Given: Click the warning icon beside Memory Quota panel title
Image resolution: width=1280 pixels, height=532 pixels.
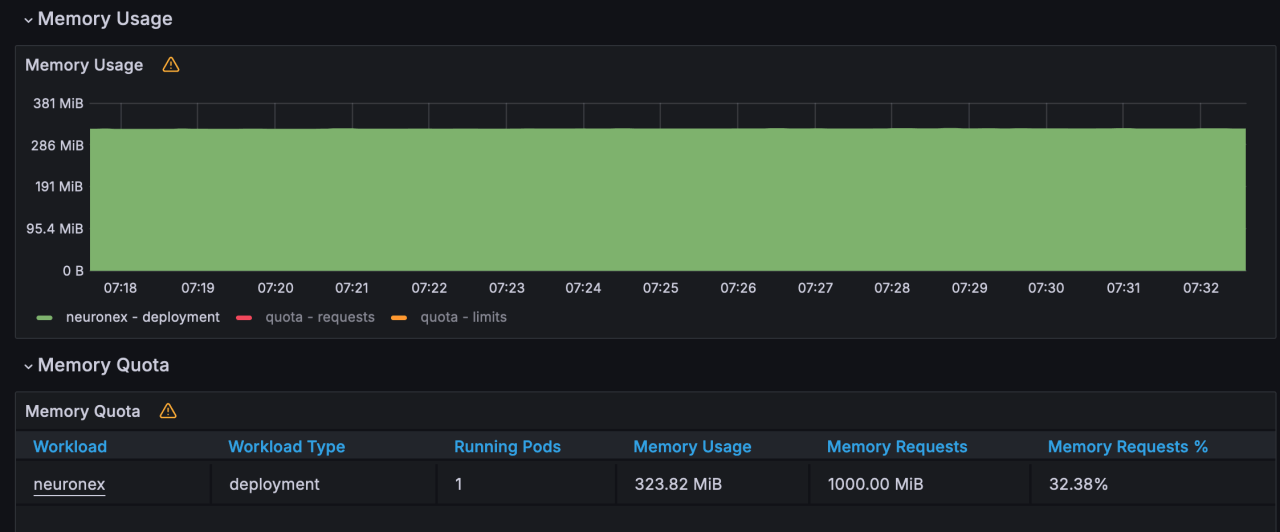Looking at the screenshot, I should pos(168,411).
